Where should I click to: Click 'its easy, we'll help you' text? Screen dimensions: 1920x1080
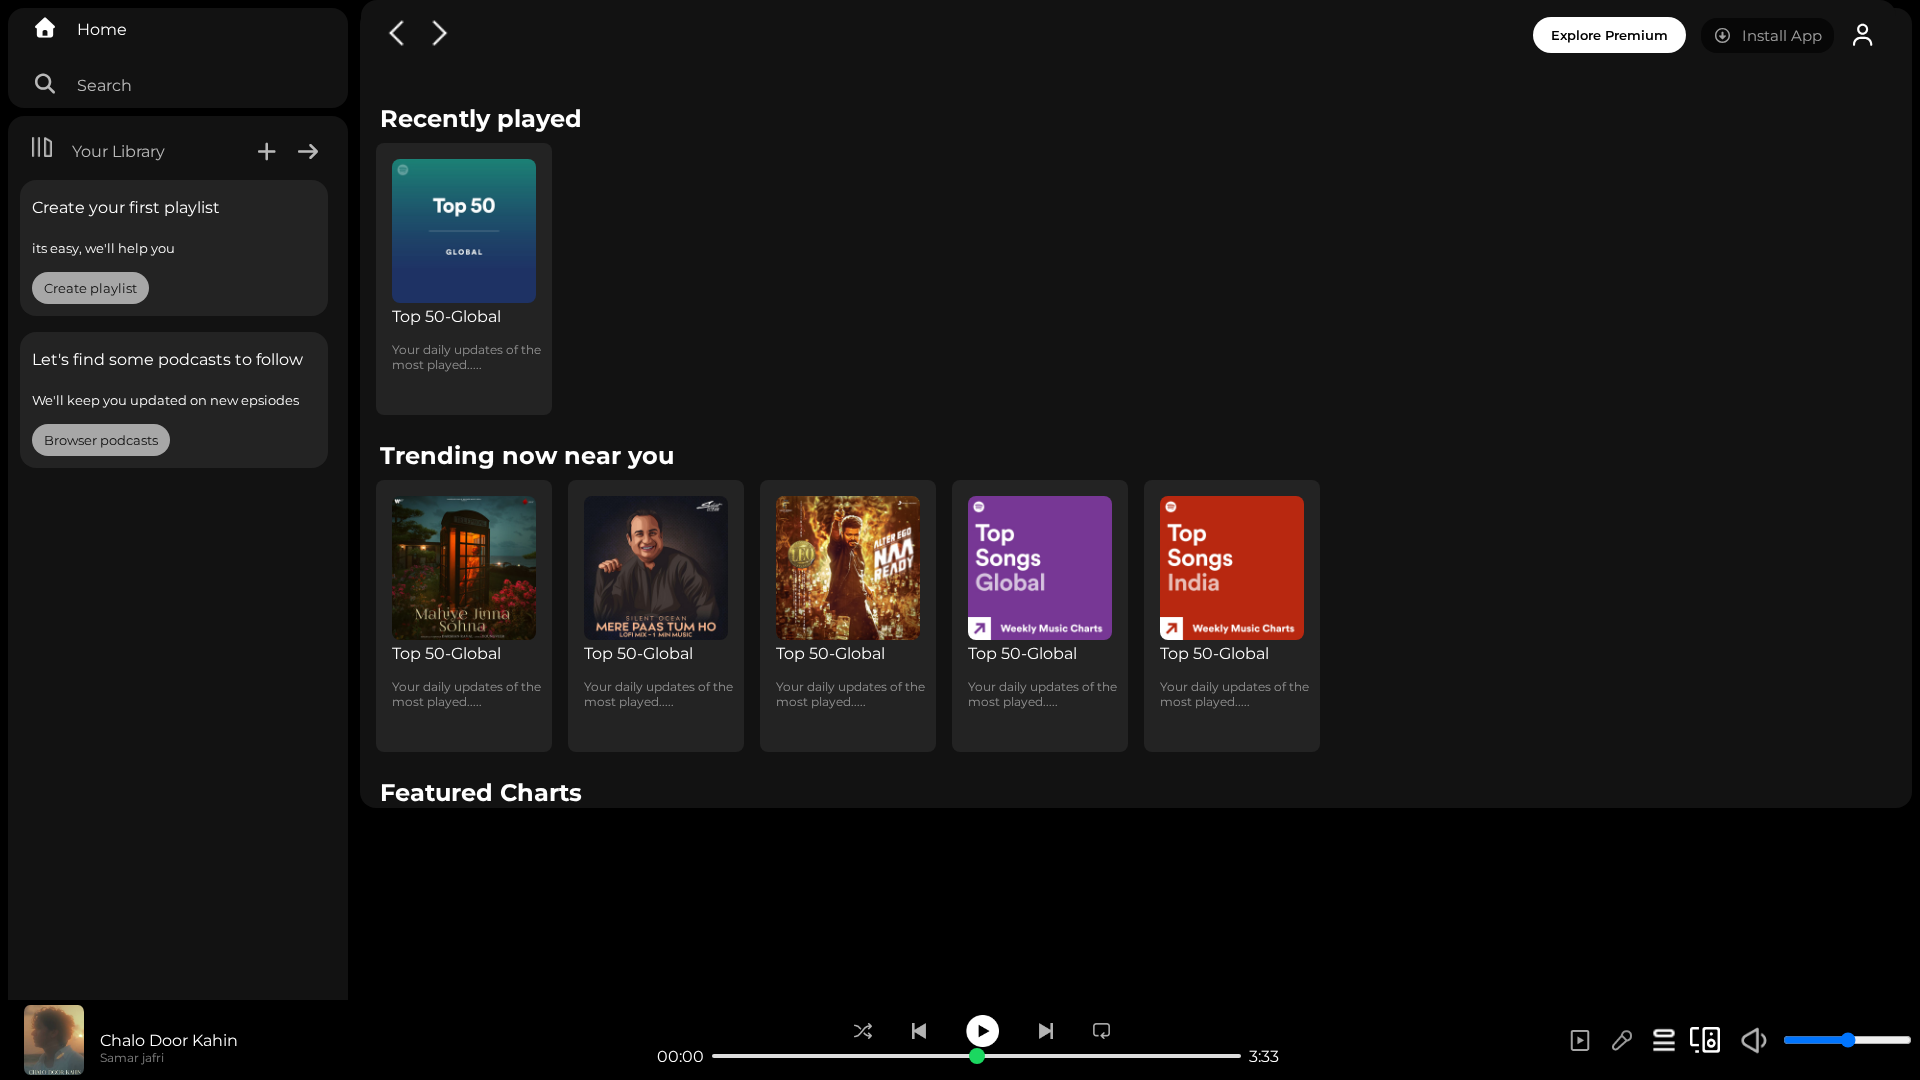click(x=103, y=249)
